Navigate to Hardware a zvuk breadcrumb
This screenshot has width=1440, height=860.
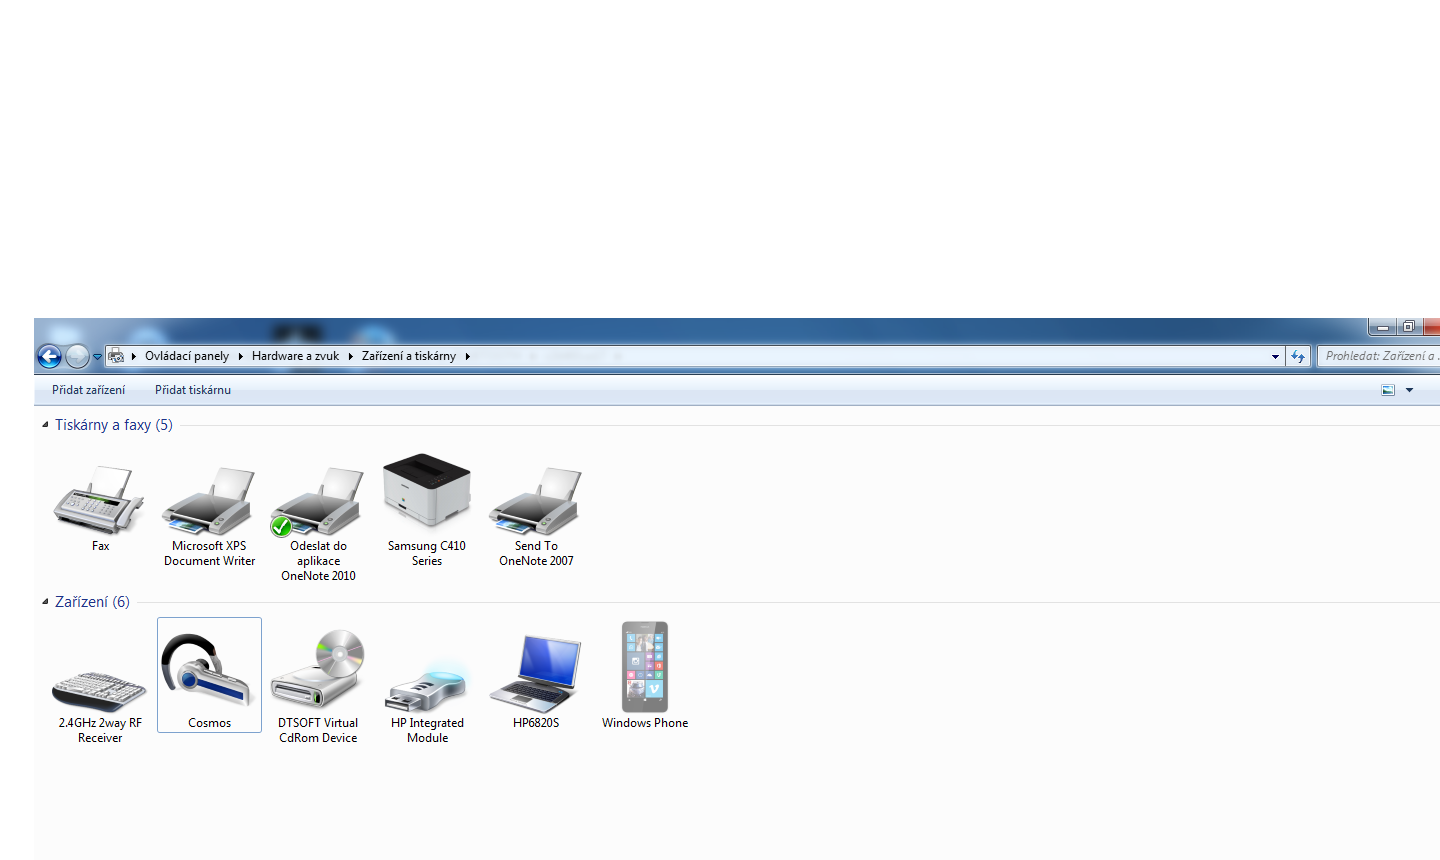[296, 356]
